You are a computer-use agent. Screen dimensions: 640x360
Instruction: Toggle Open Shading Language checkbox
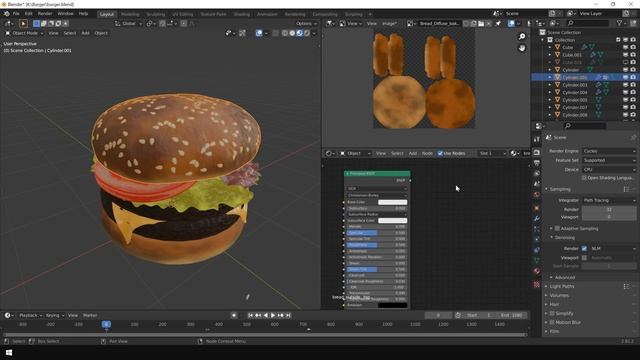(584, 178)
